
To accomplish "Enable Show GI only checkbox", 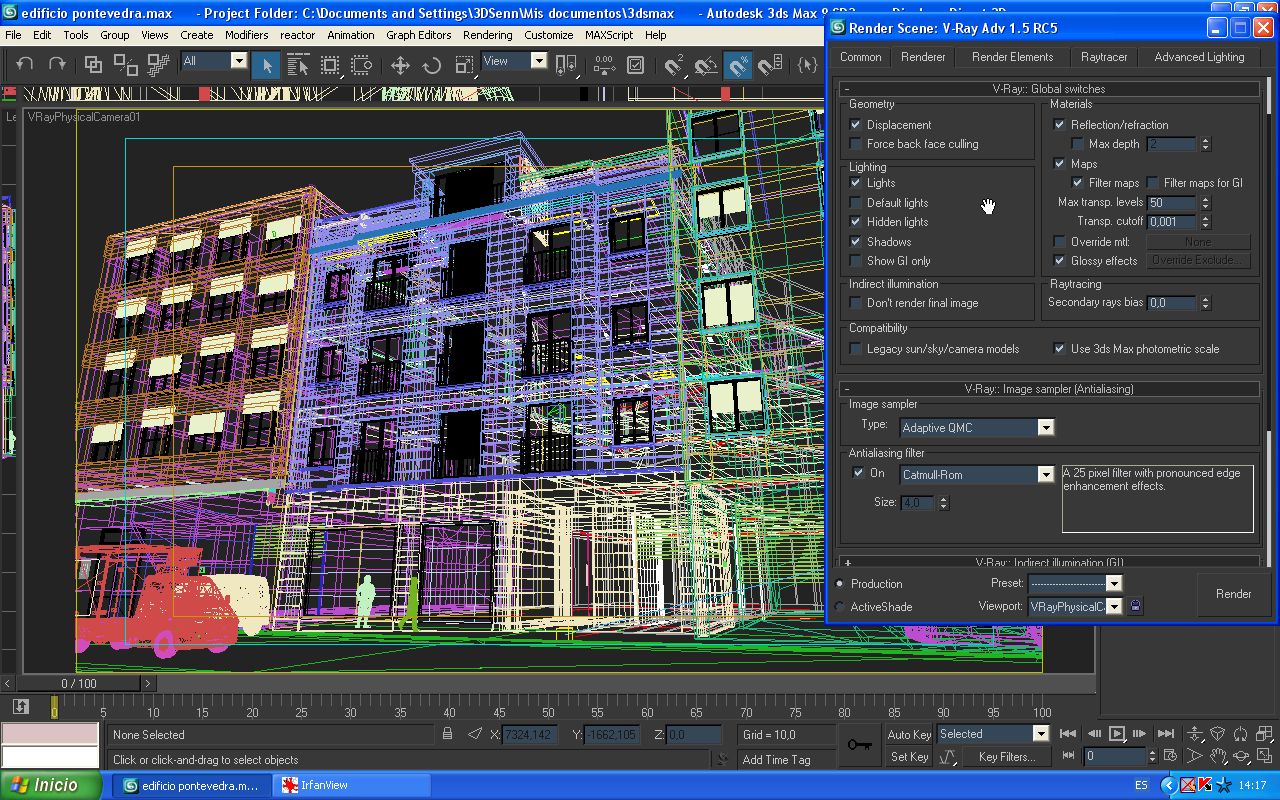I will click(855, 261).
